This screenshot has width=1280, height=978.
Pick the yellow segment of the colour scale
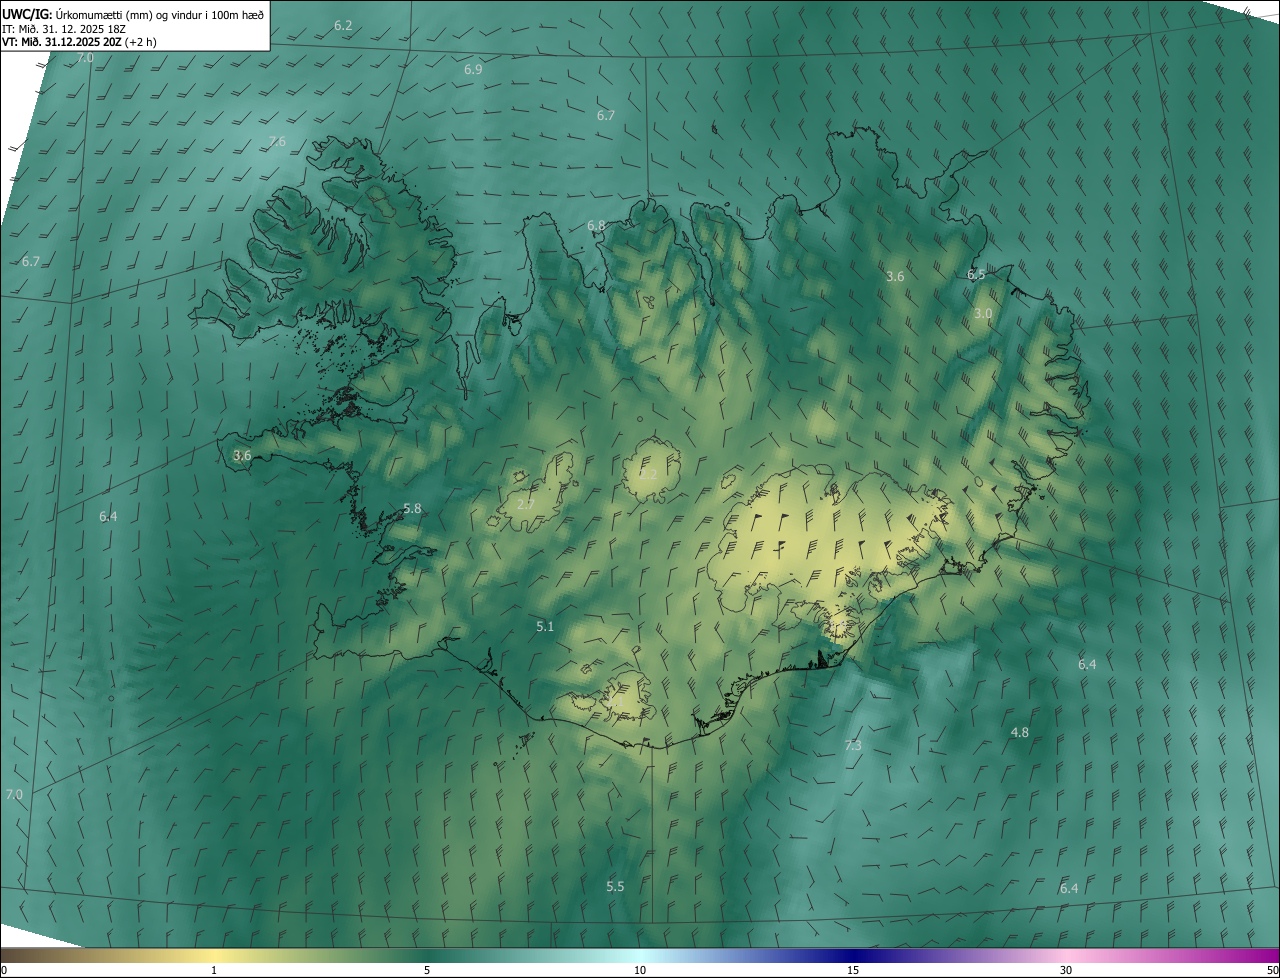[215, 955]
